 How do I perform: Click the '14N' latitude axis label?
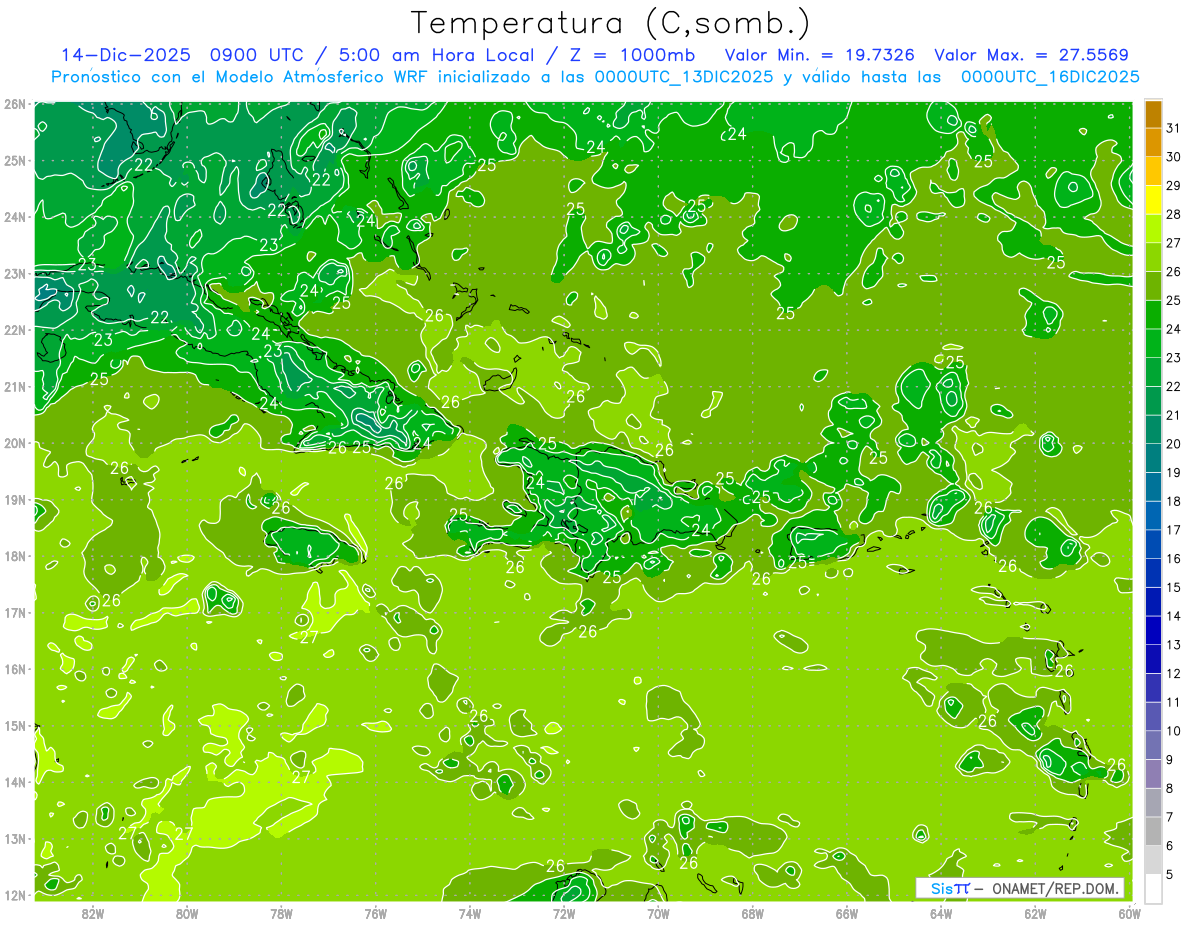[x=14, y=782]
